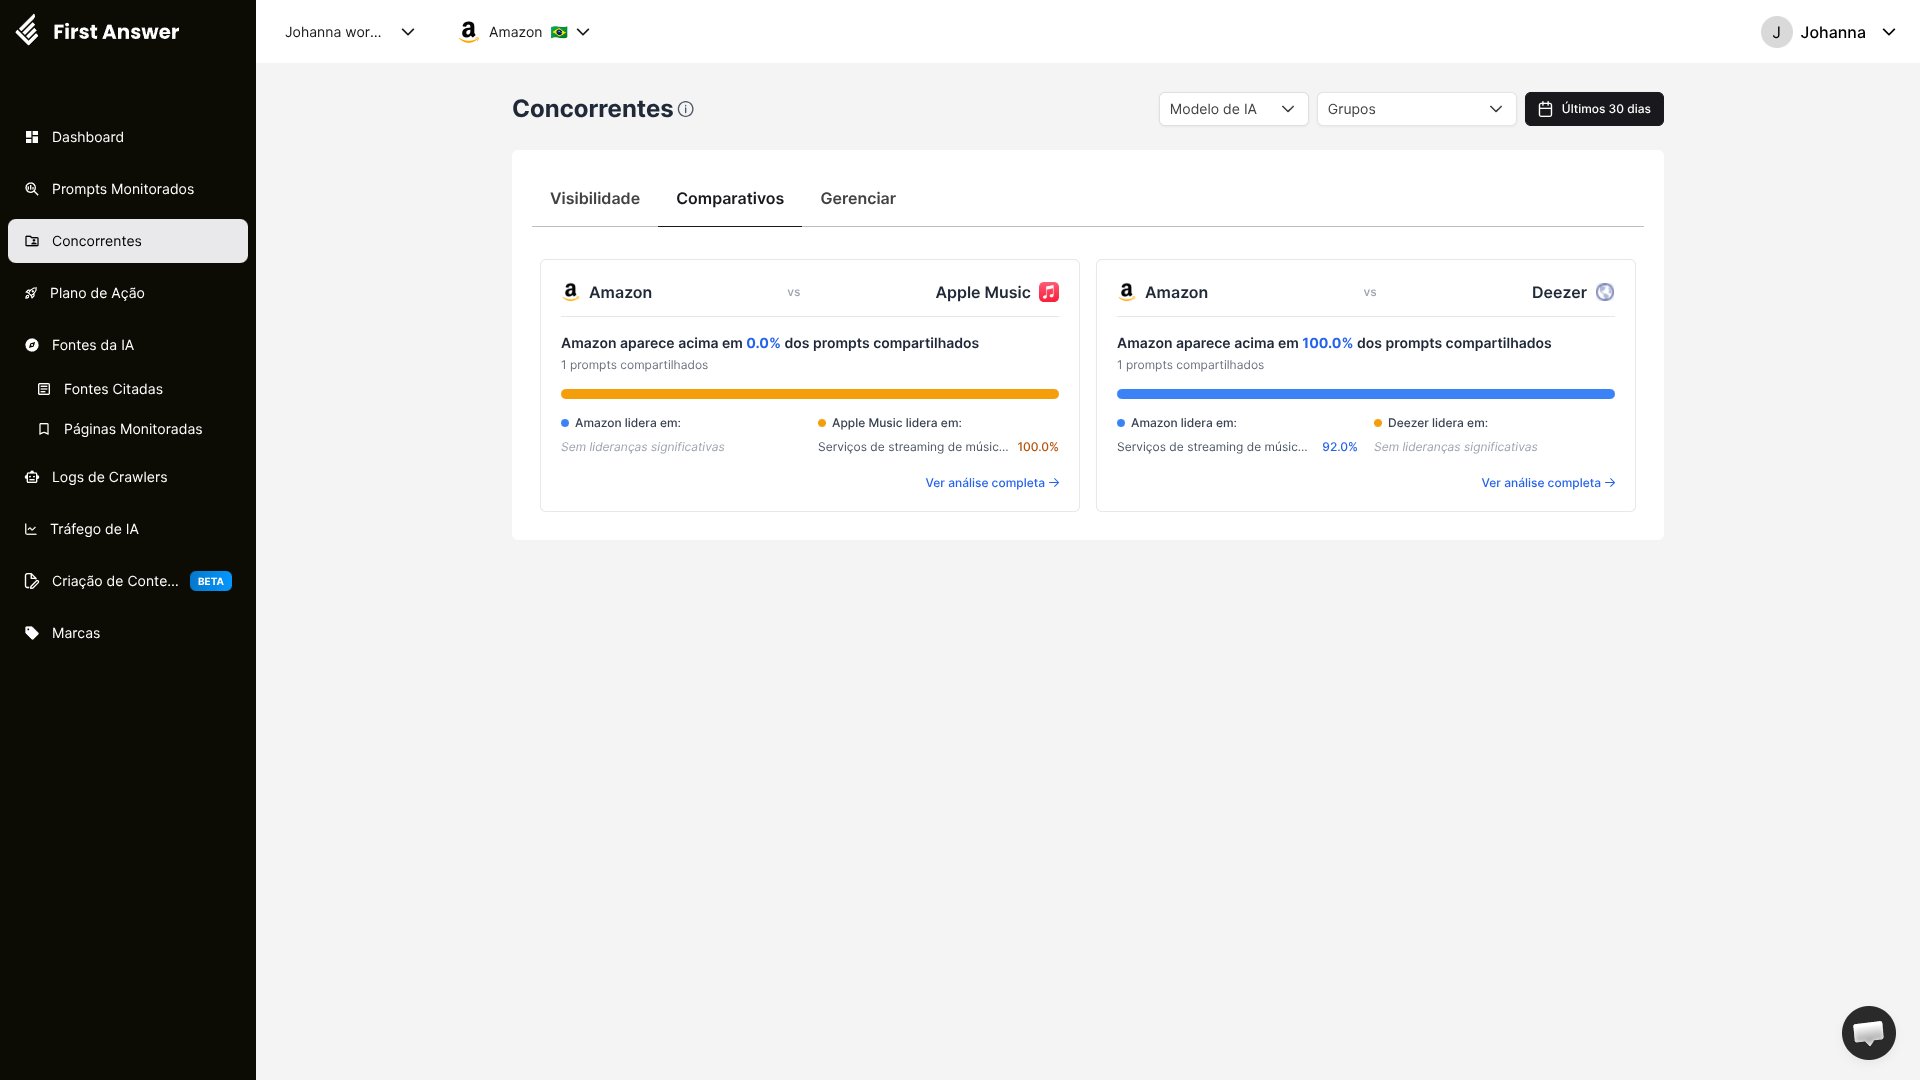Click 'Apple Music lidera em:' label

pyautogui.click(x=897, y=423)
